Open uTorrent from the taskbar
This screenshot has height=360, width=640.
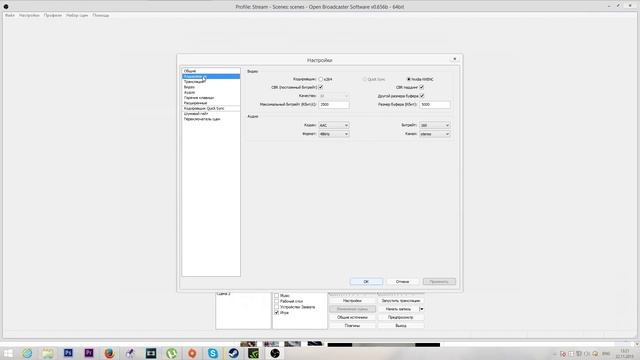[171, 353]
